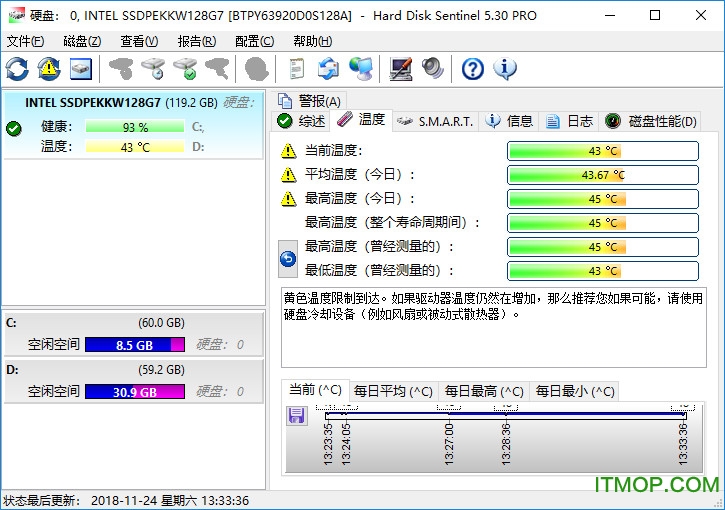Reset measured temperatures with blue arrow button
This screenshot has width=725, height=510.
coord(288,259)
